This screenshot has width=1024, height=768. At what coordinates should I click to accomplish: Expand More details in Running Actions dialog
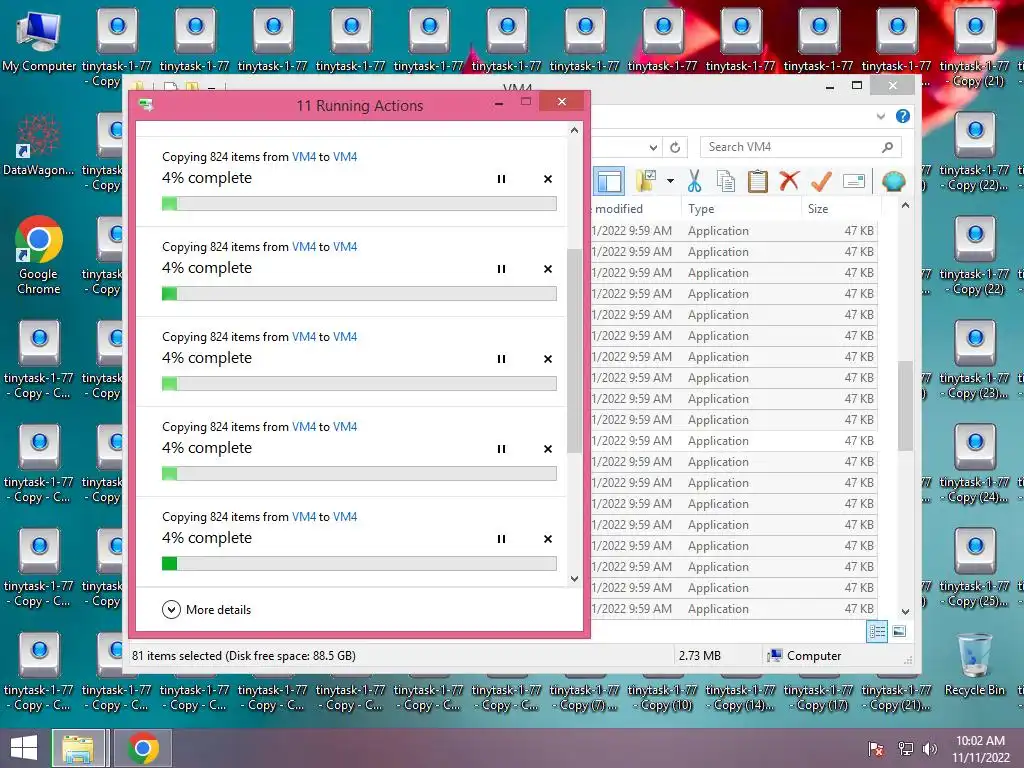(x=206, y=609)
